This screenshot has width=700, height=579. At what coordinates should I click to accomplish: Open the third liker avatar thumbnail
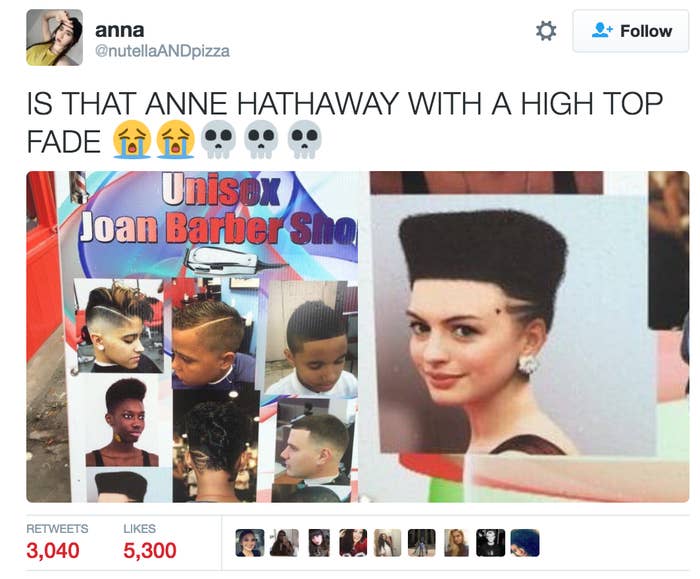[x=319, y=543]
